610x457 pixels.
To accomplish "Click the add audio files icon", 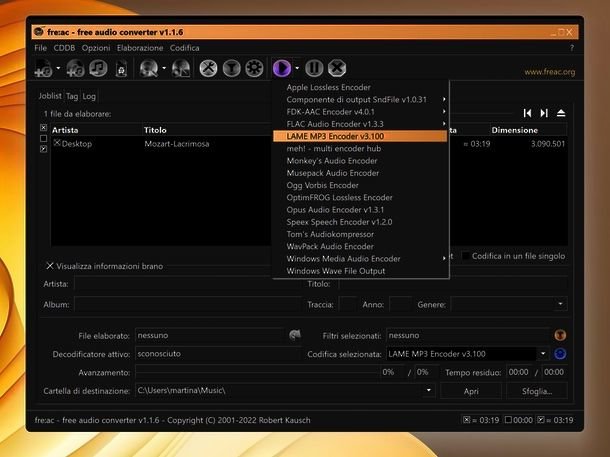I will point(43,68).
